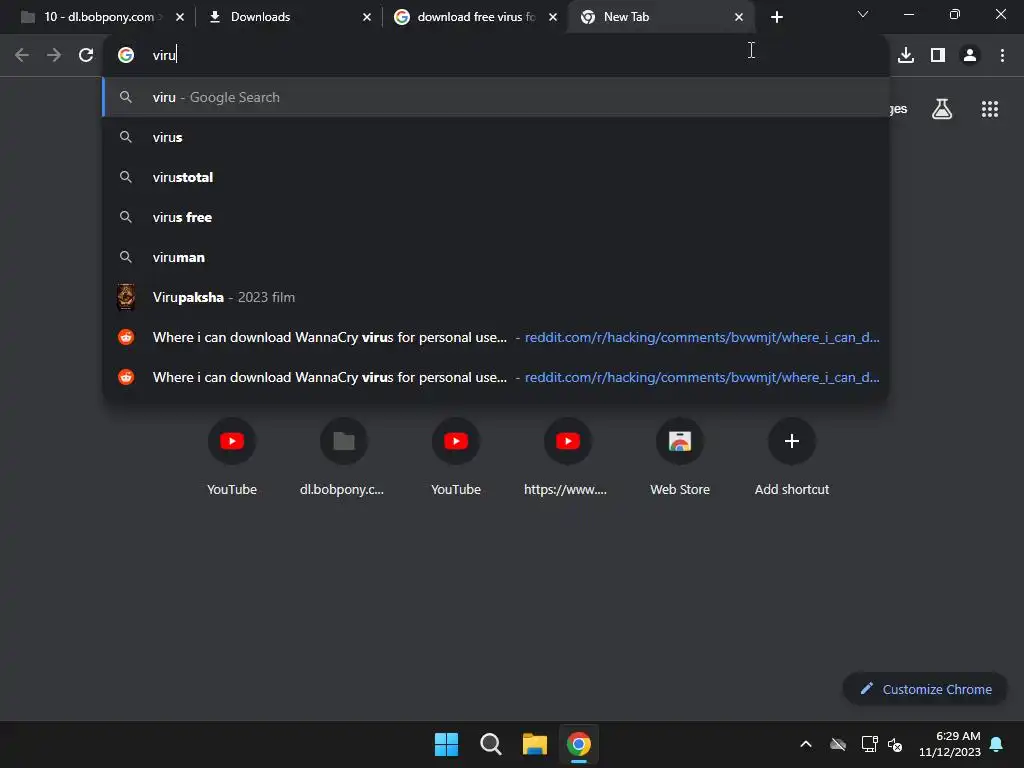Open the Chrome downloads icon in the toolbar
The height and width of the screenshot is (768, 1024).
906,56
